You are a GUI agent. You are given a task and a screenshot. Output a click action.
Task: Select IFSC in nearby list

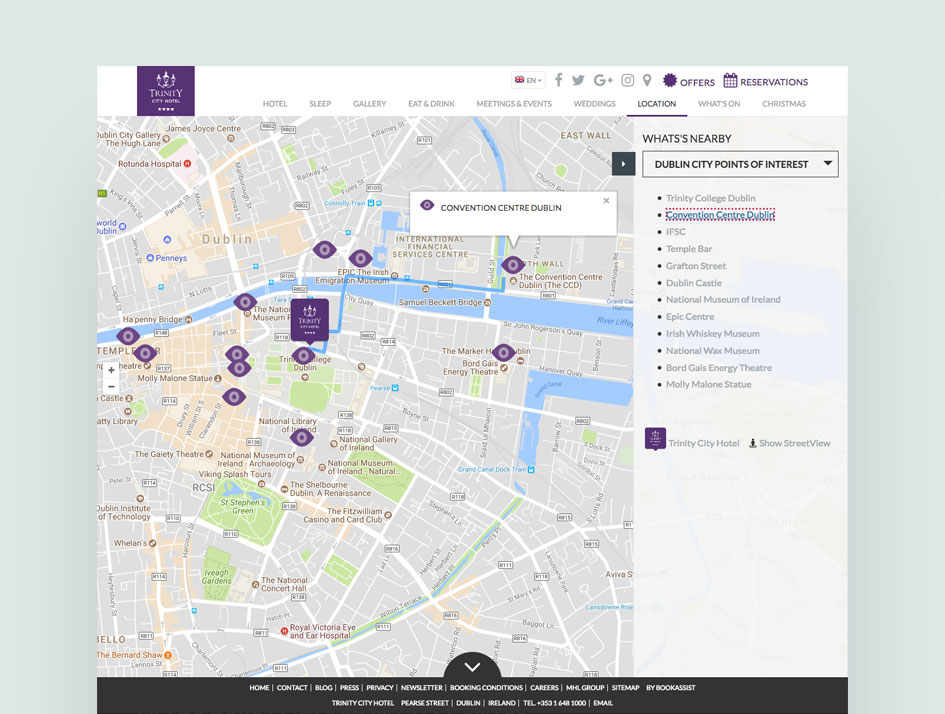[x=676, y=232]
